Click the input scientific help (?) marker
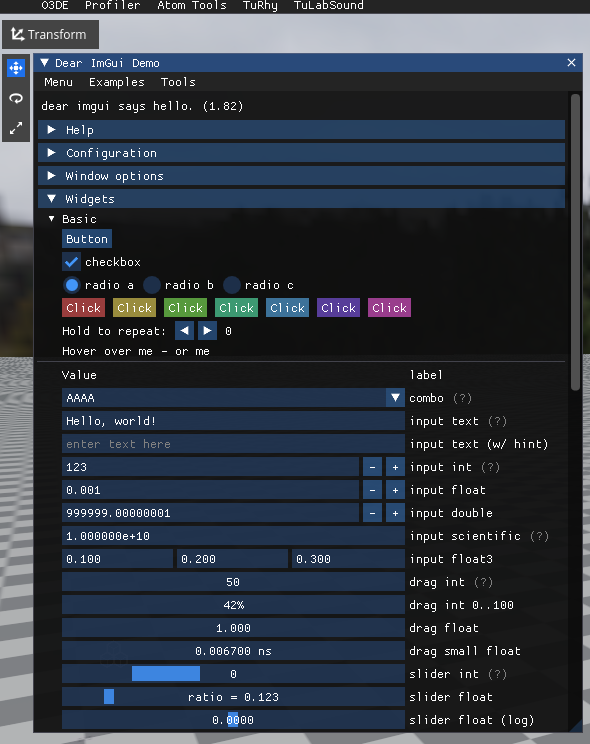 (x=539, y=536)
